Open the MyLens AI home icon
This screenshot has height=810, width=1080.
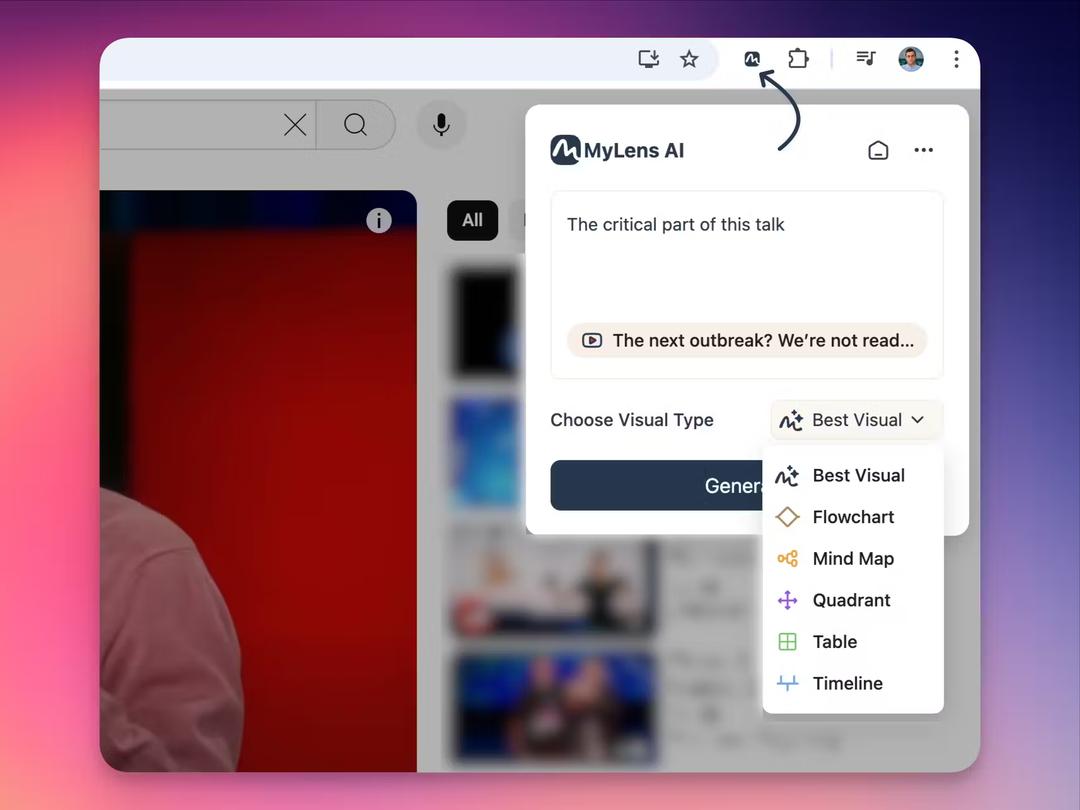click(878, 150)
